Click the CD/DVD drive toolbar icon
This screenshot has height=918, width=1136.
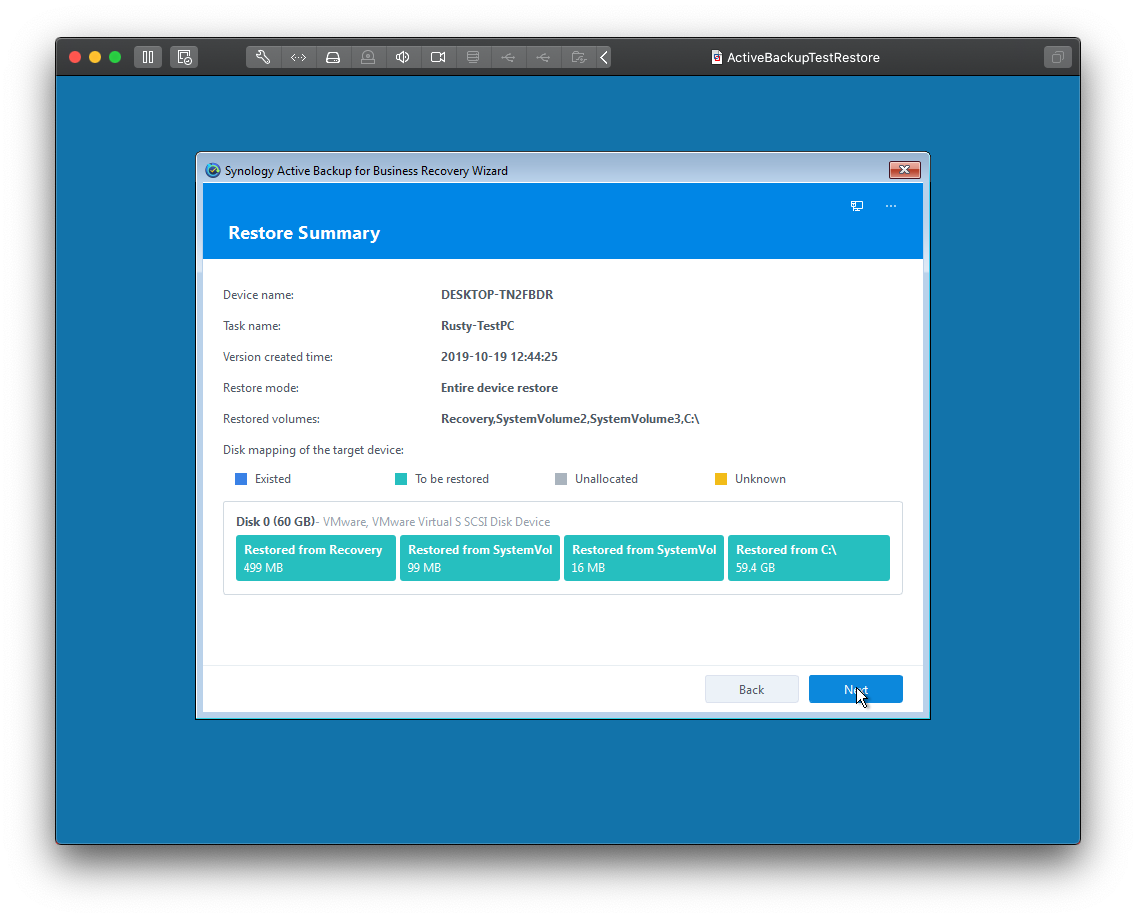click(x=368, y=57)
